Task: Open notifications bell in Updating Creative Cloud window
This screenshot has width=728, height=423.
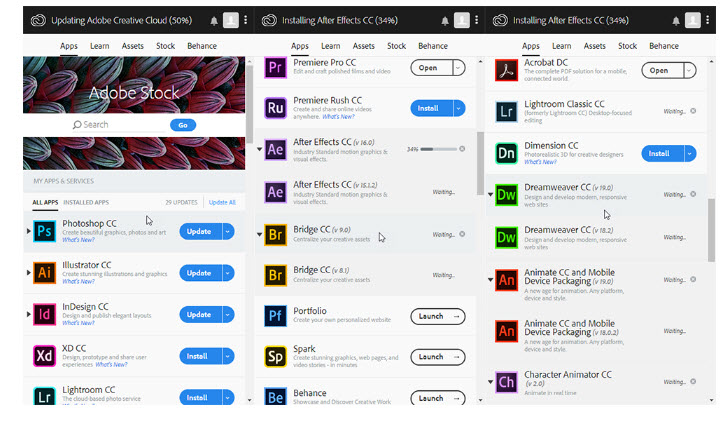Action: tap(214, 20)
